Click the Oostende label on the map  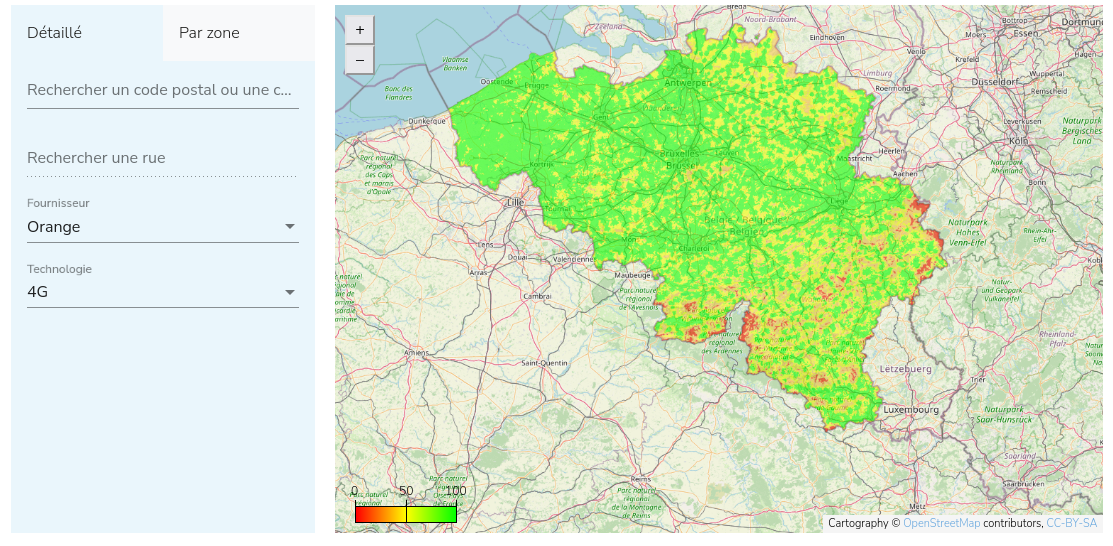tap(497, 82)
